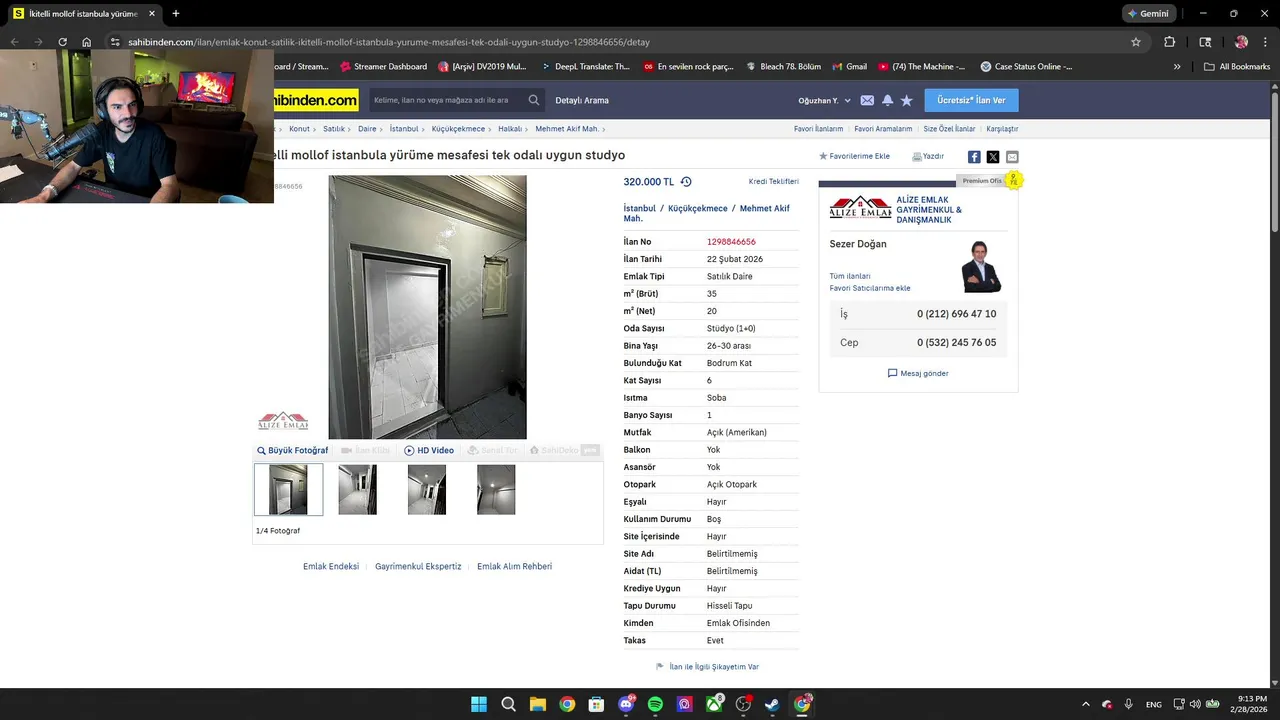Image resolution: width=1280 pixels, height=720 pixels.
Task: Show hidden system tray icons chevron
Action: pos(1086,704)
